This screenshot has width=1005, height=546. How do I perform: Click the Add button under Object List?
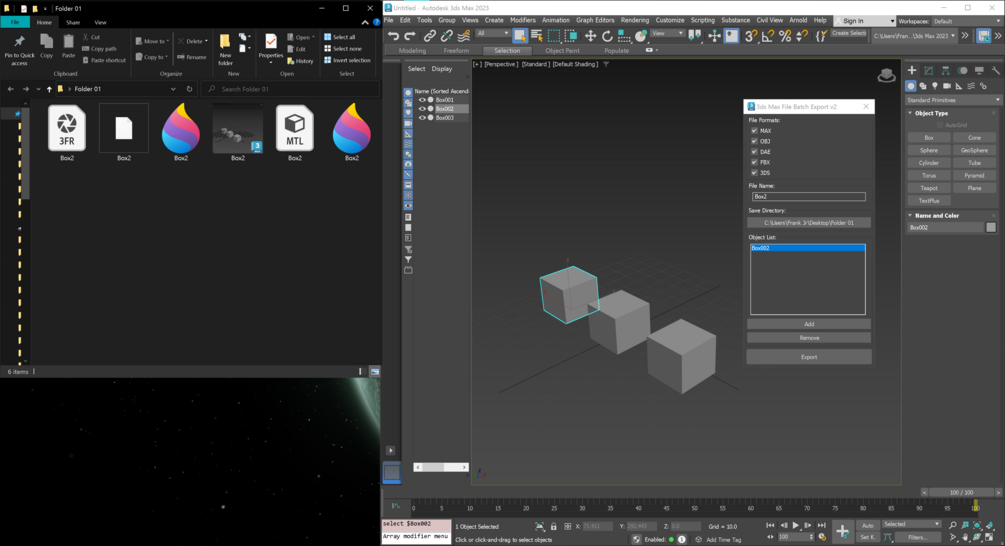(809, 324)
